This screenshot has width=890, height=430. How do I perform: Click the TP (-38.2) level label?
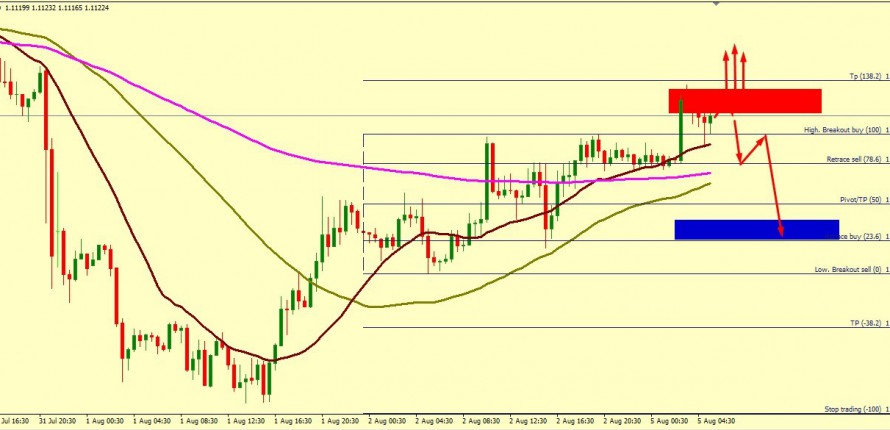point(864,324)
